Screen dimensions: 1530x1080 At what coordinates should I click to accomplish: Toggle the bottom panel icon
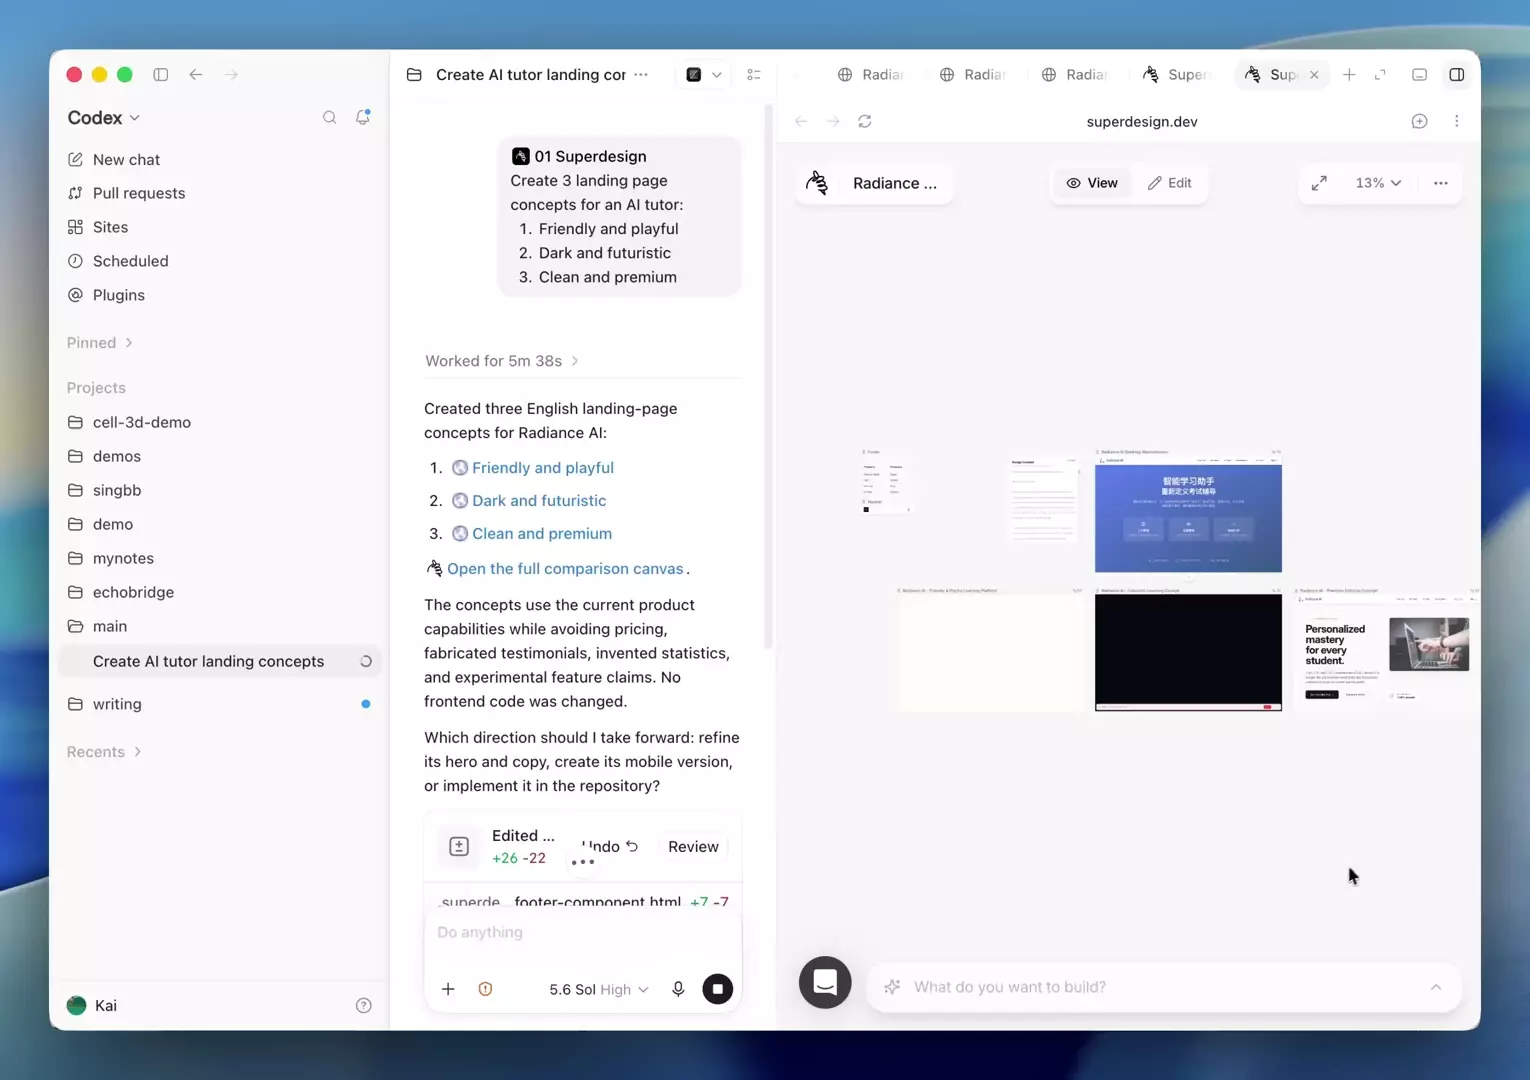(x=1419, y=74)
